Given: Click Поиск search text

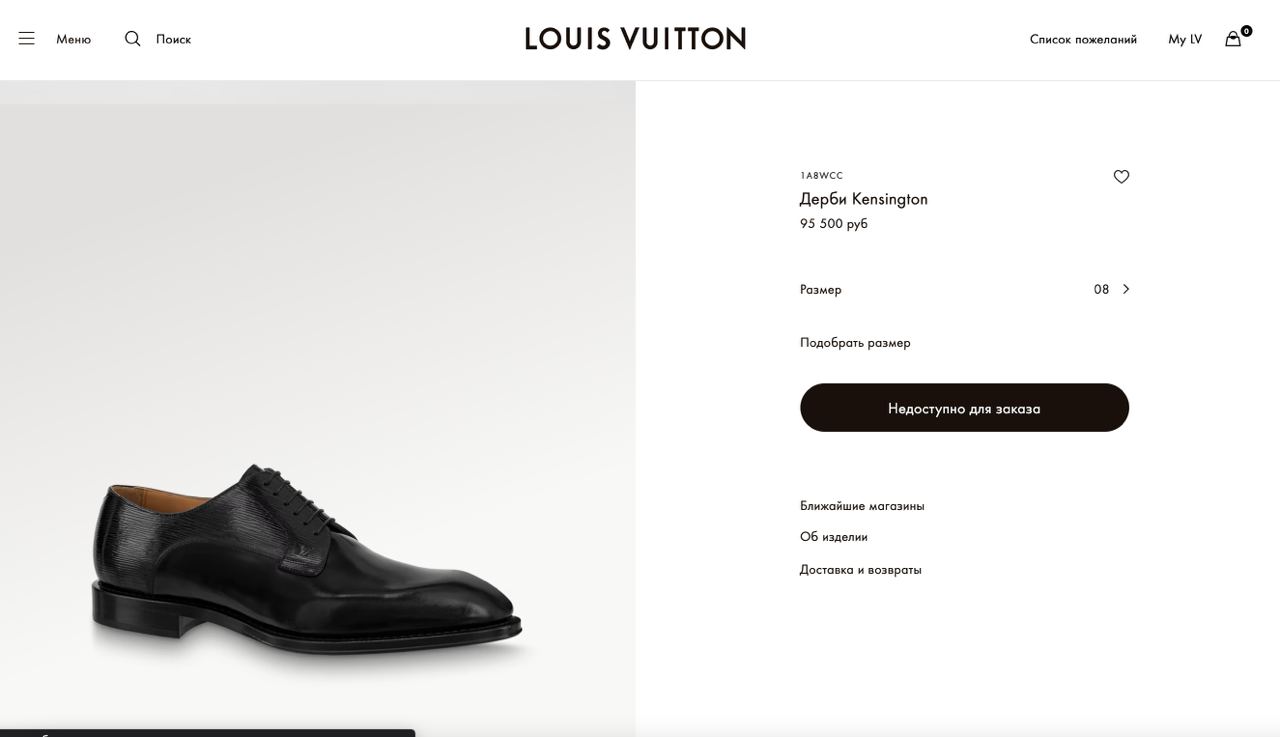Looking at the screenshot, I should point(173,39).
